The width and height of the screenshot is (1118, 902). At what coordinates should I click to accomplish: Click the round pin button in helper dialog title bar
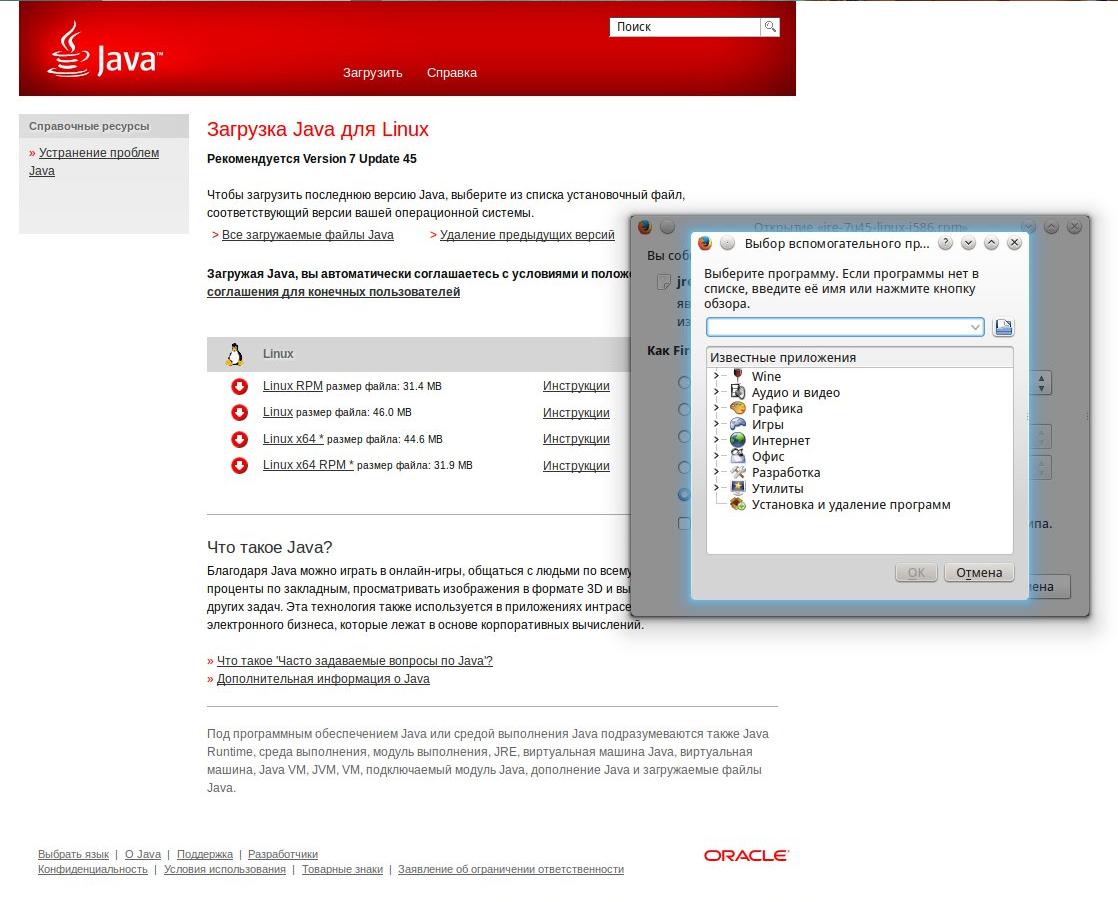tap(727, 243)
